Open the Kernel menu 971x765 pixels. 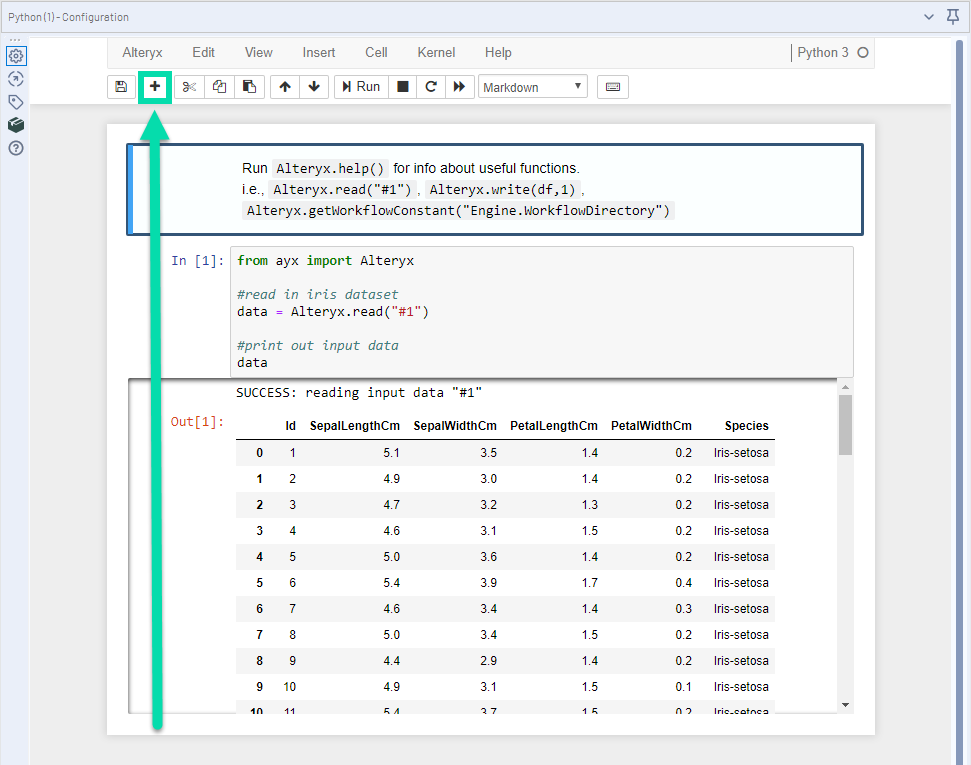(x=436, y=53)
